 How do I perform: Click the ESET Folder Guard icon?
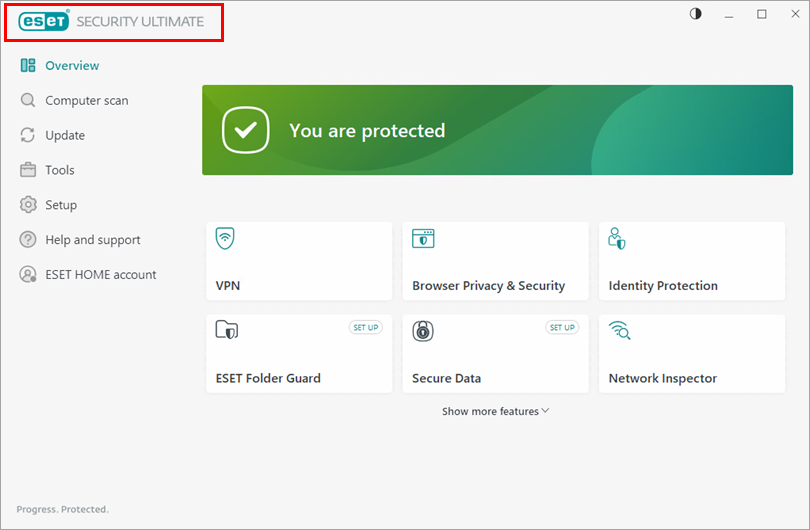[226, 331]
